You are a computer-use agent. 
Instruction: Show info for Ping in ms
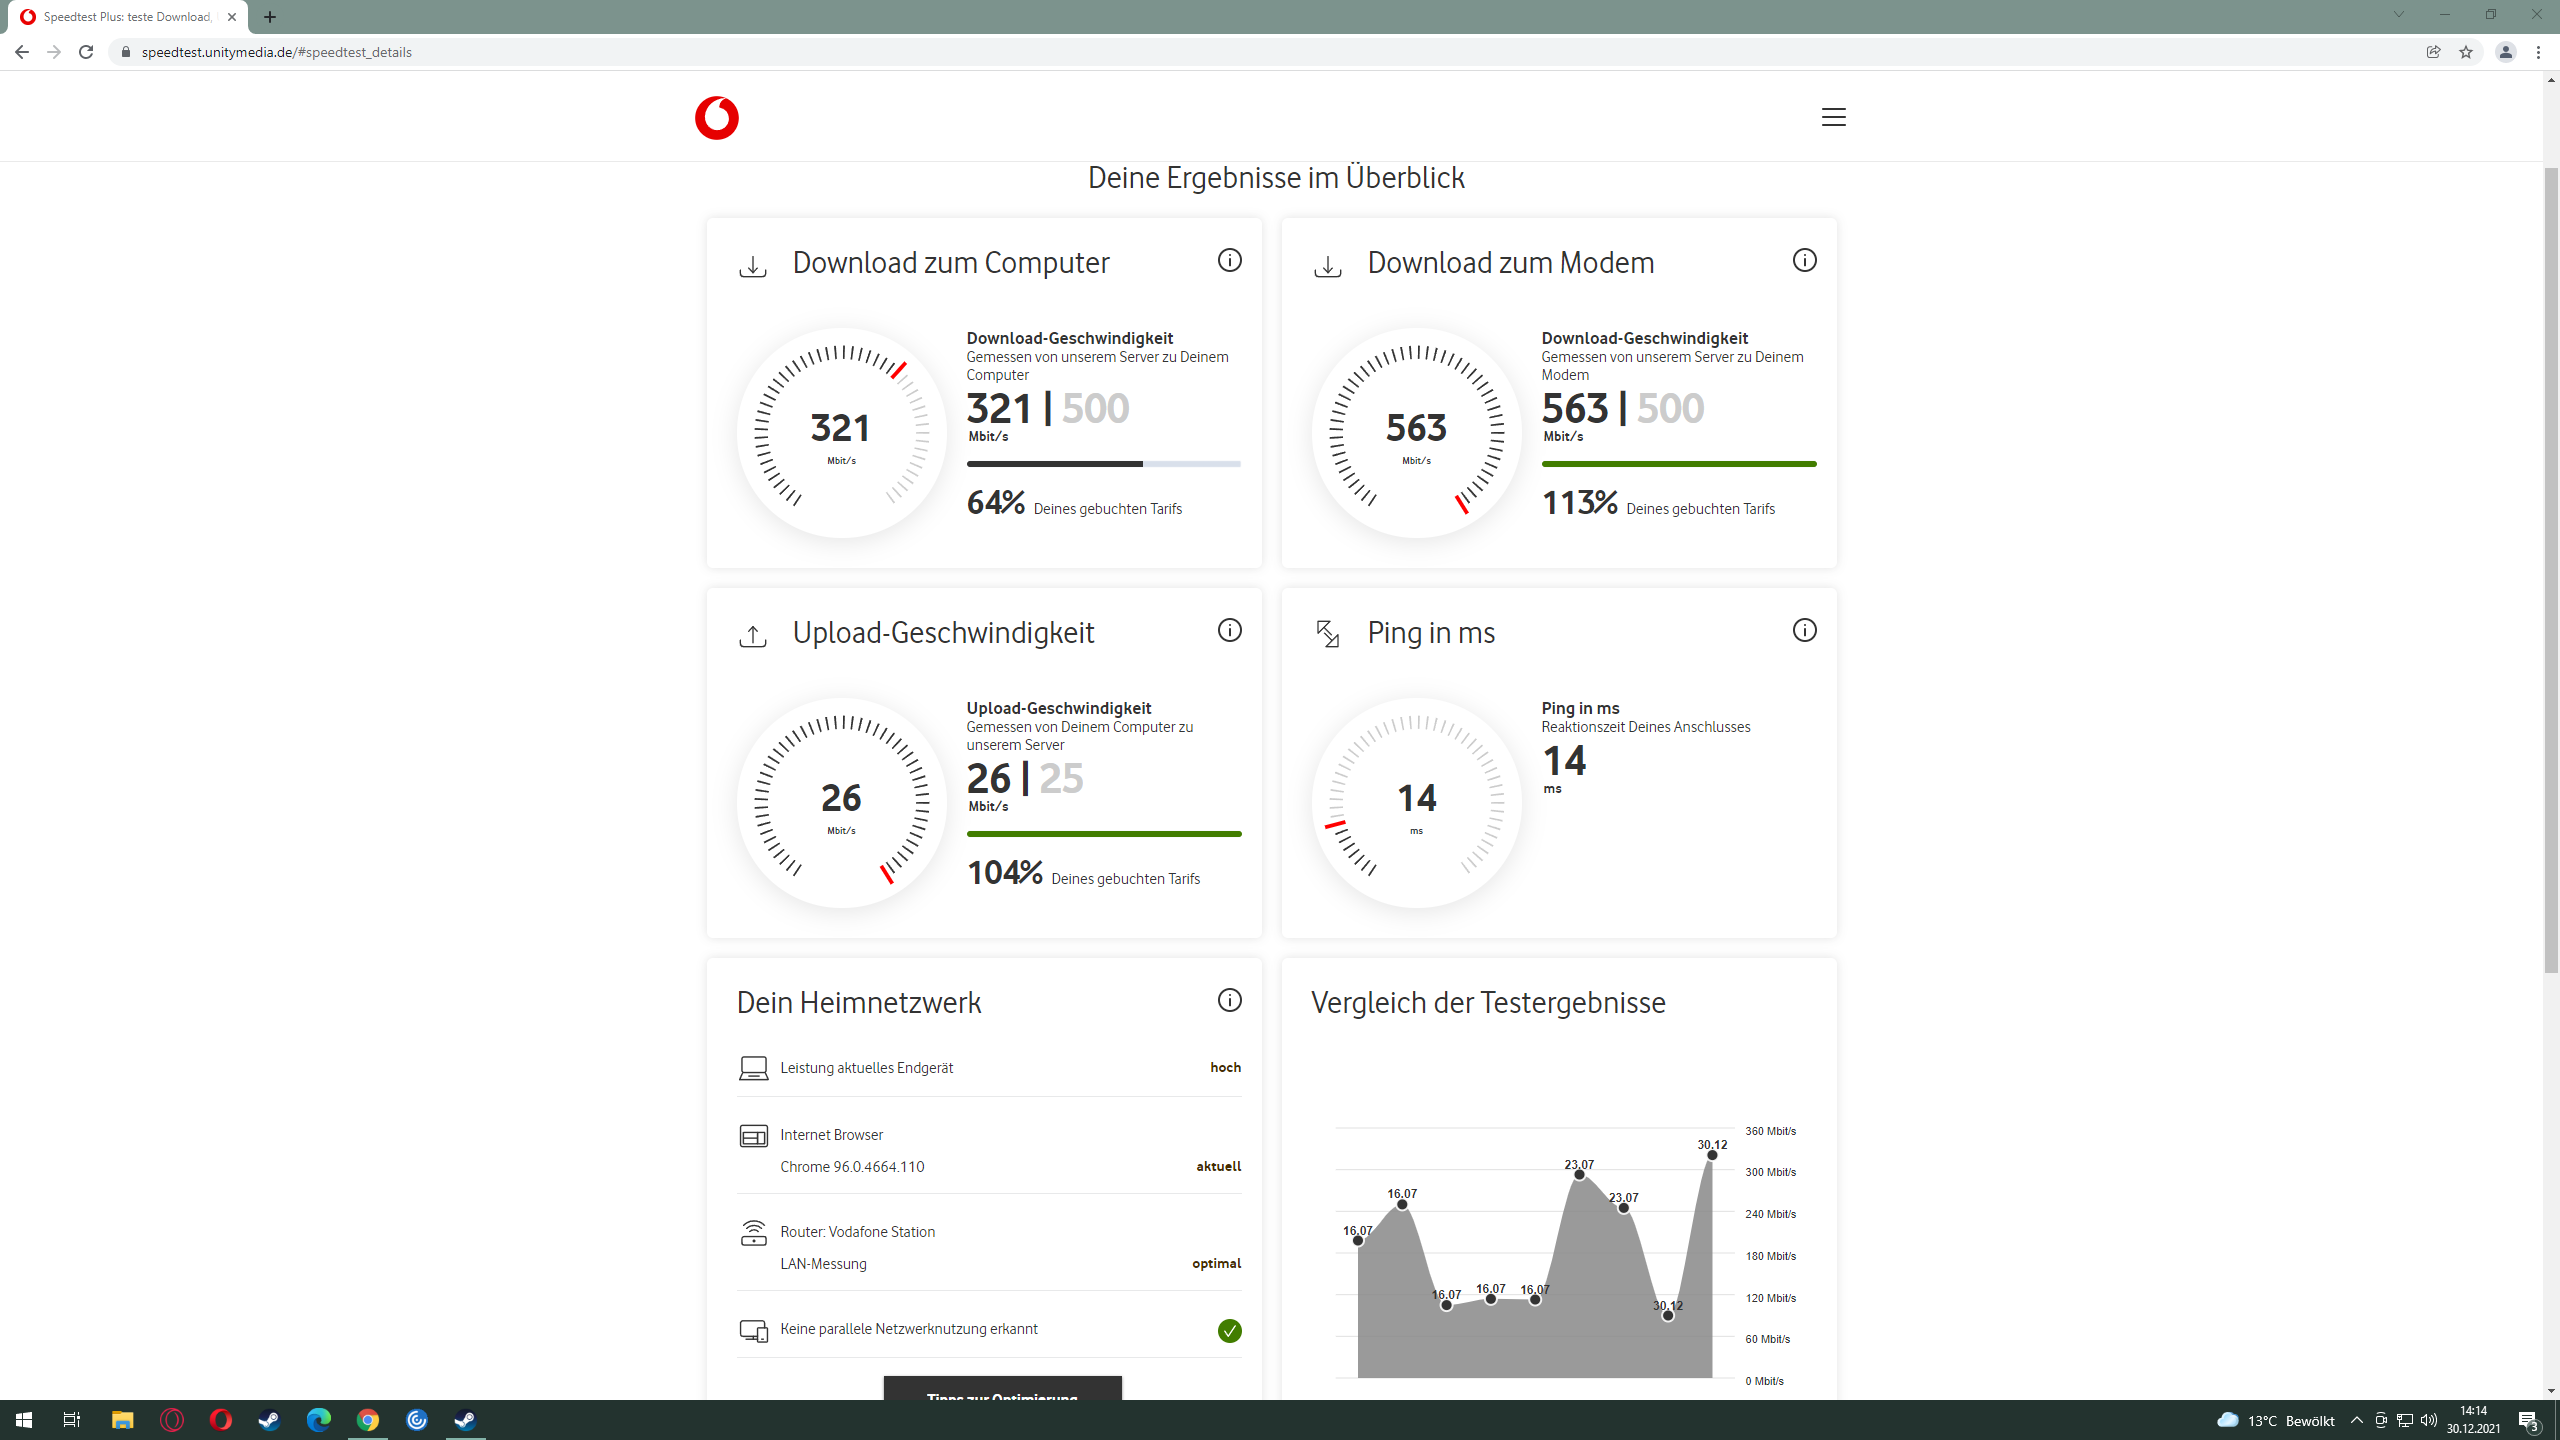tap(1804, 631)
